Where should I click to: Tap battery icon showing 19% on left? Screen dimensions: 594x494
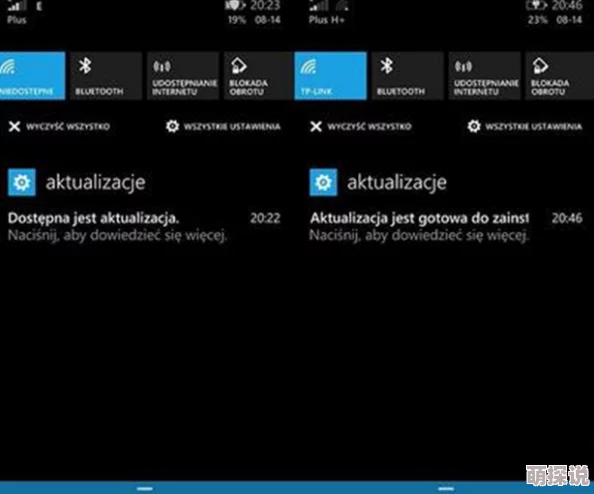point(235,5)
